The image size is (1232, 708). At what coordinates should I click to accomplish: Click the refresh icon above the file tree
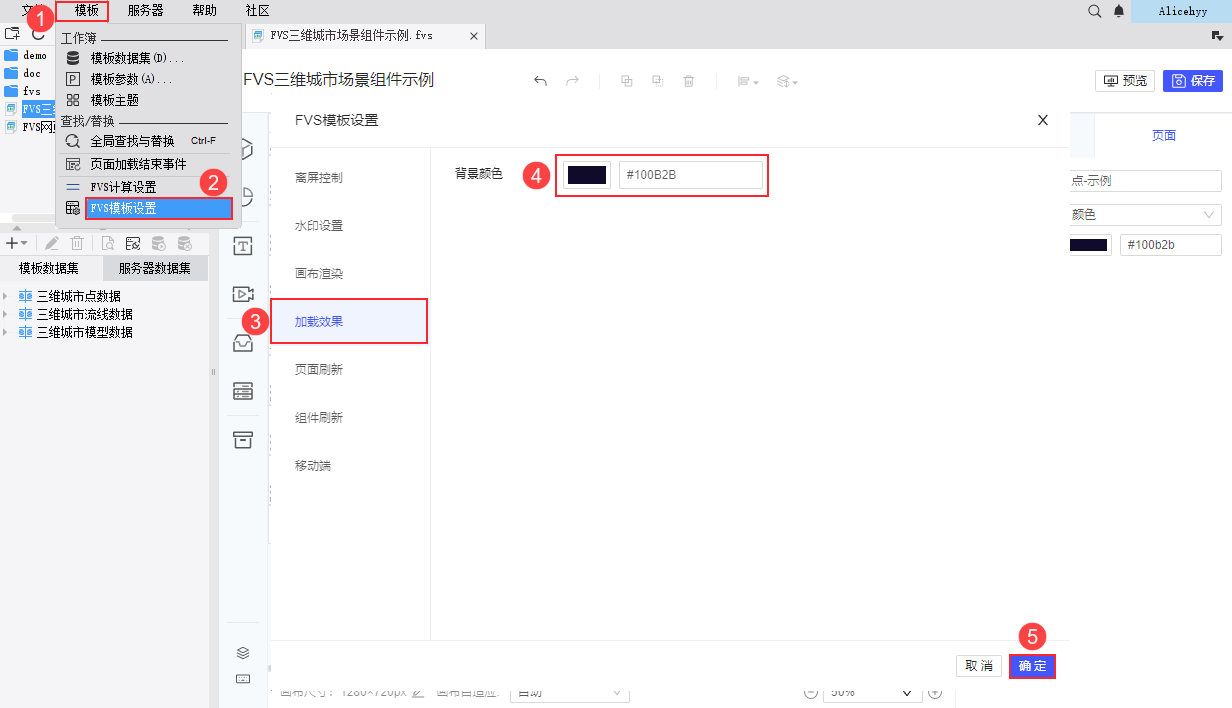[x=39, y=33]
